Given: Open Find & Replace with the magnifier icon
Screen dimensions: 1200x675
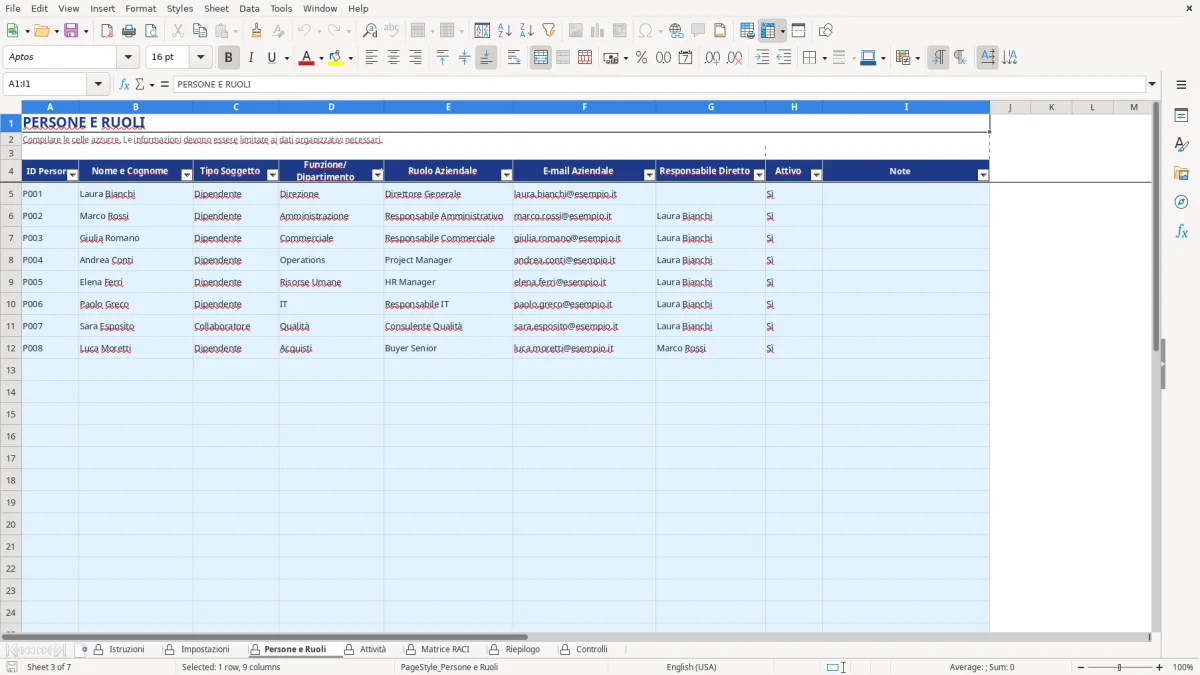Looking at the screenshot, I should tap(370, 31).
